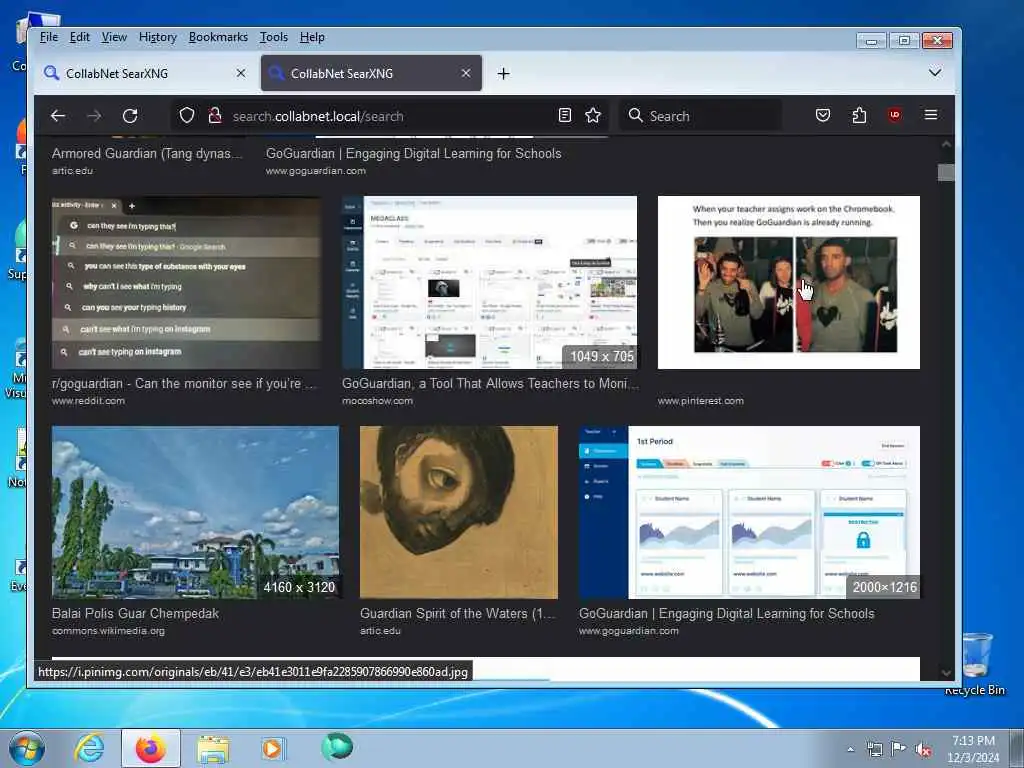The width and height of the screenshot is (1024, 768).
Task: Click 'GoGuardian, a Tool That Allows Teachers' title
Action: (x=490, y=383)
